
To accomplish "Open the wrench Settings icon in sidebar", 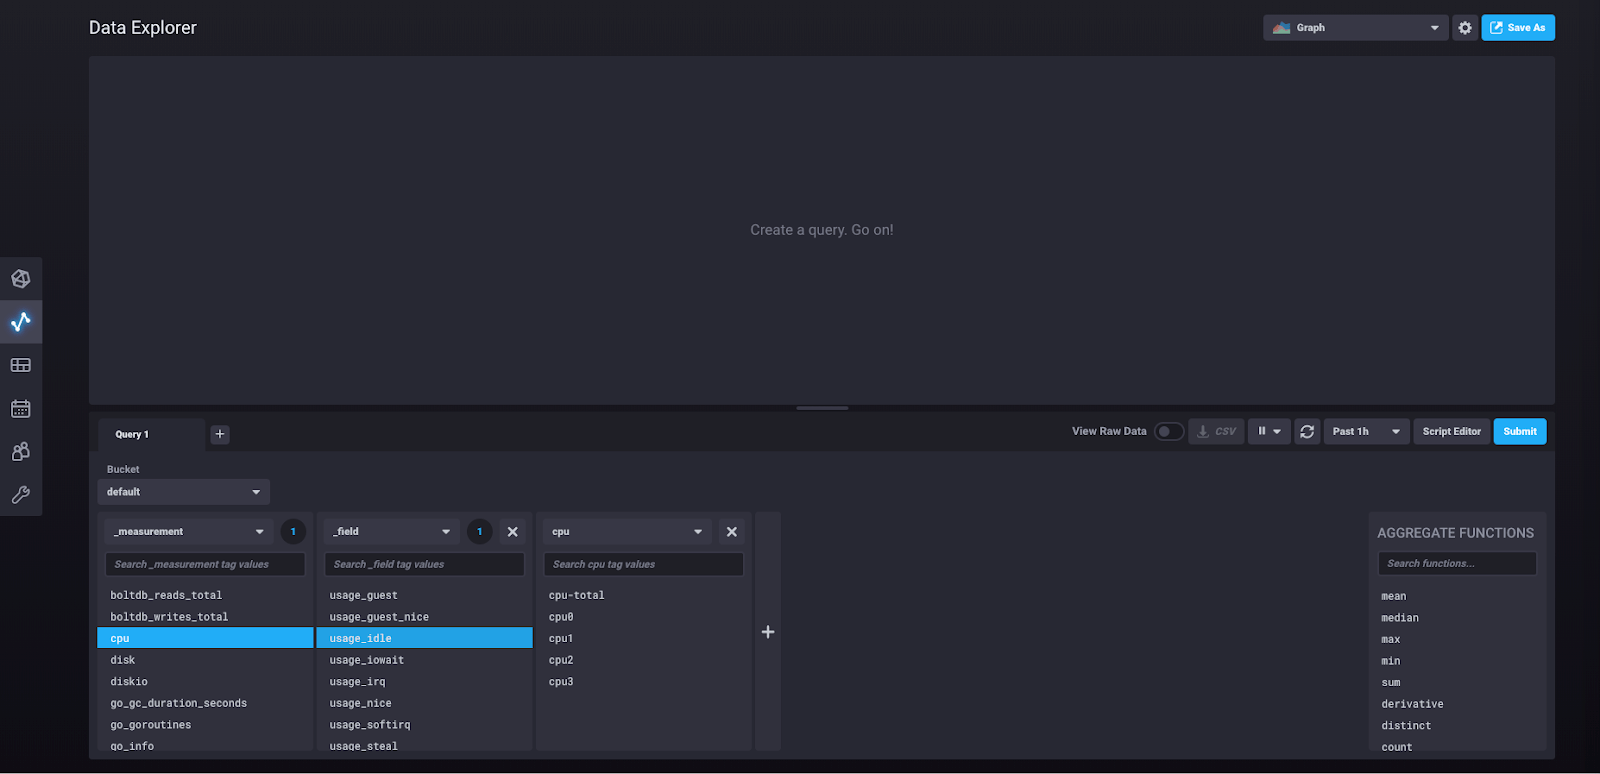I will coord(20,495).
